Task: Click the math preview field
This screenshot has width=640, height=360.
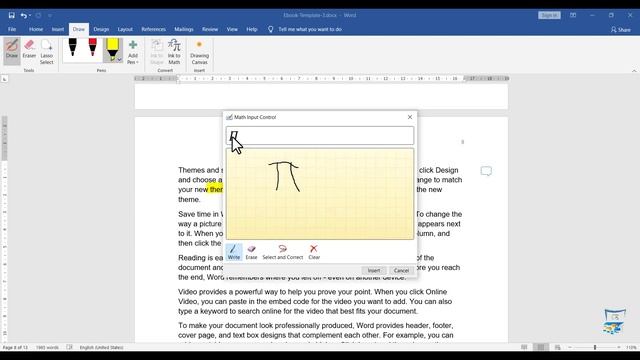Action: [320, 136]
